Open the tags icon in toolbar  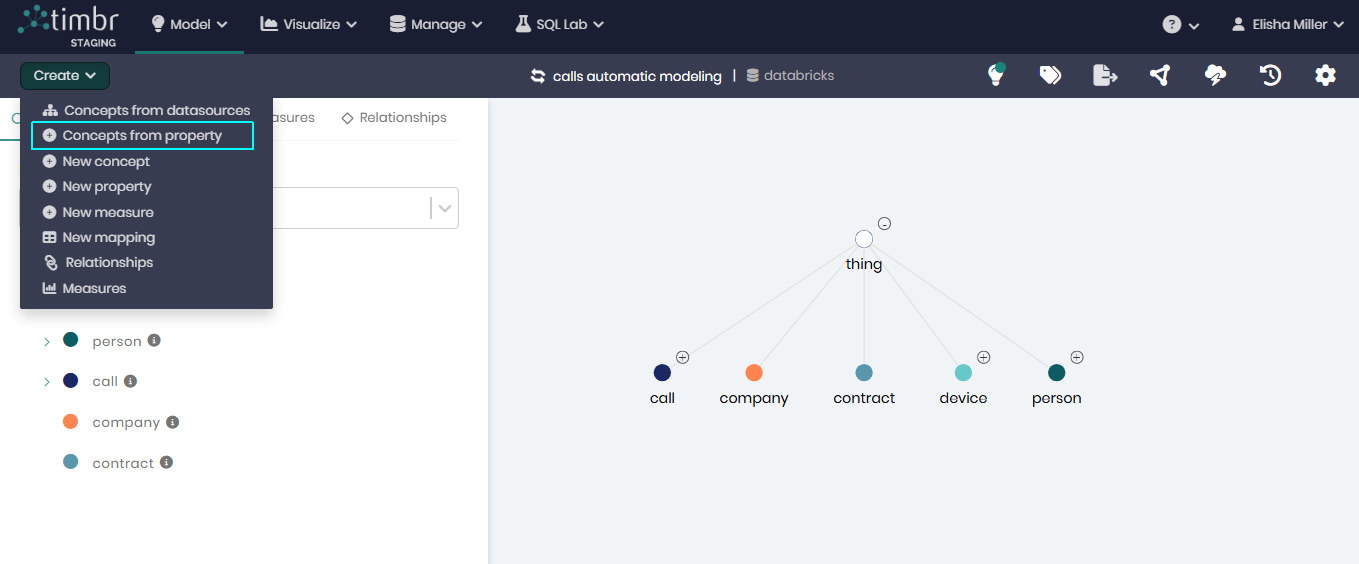1050,75
